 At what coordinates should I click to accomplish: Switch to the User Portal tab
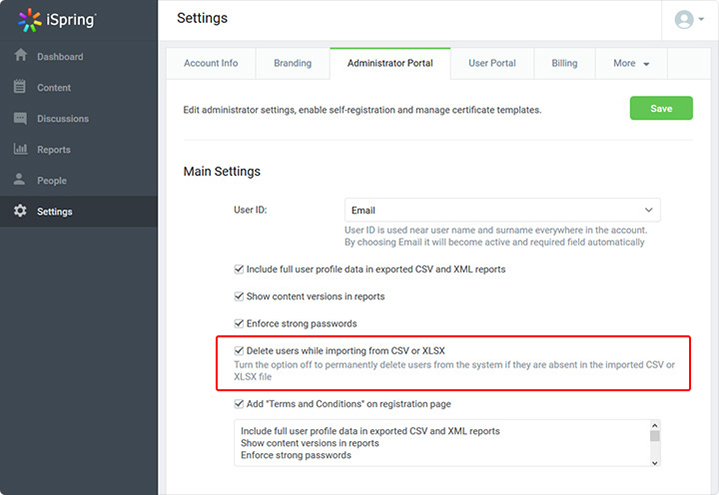pyautogui.click(x=492, y=63)
